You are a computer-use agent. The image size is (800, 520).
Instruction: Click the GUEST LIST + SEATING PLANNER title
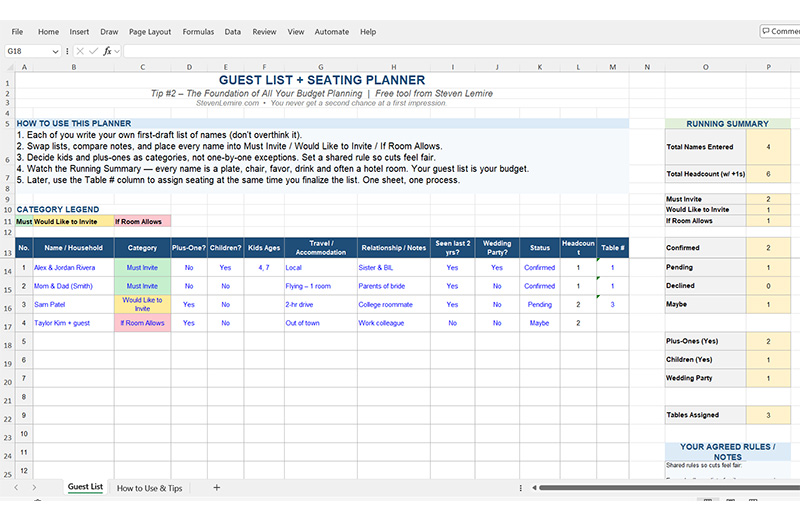point(322,80)
